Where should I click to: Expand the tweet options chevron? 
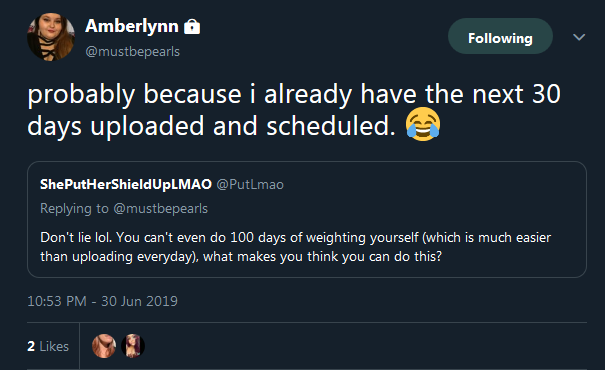pyautogui.click(x=579, y=37)
